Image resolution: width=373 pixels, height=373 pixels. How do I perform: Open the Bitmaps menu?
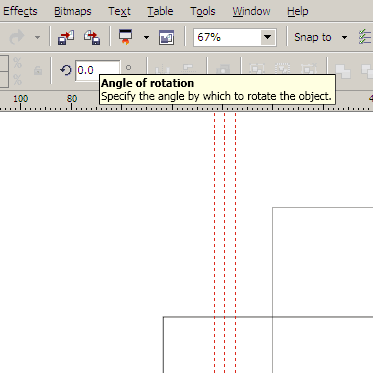(x=73, y=11)
